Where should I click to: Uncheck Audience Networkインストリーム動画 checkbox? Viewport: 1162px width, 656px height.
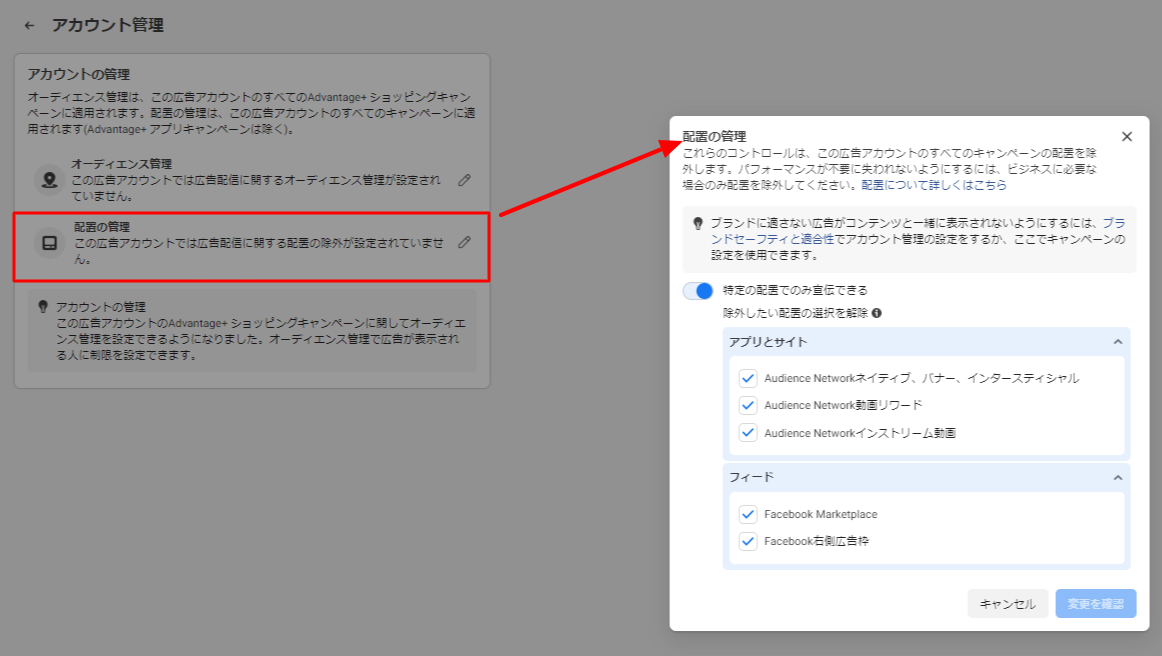747,433
